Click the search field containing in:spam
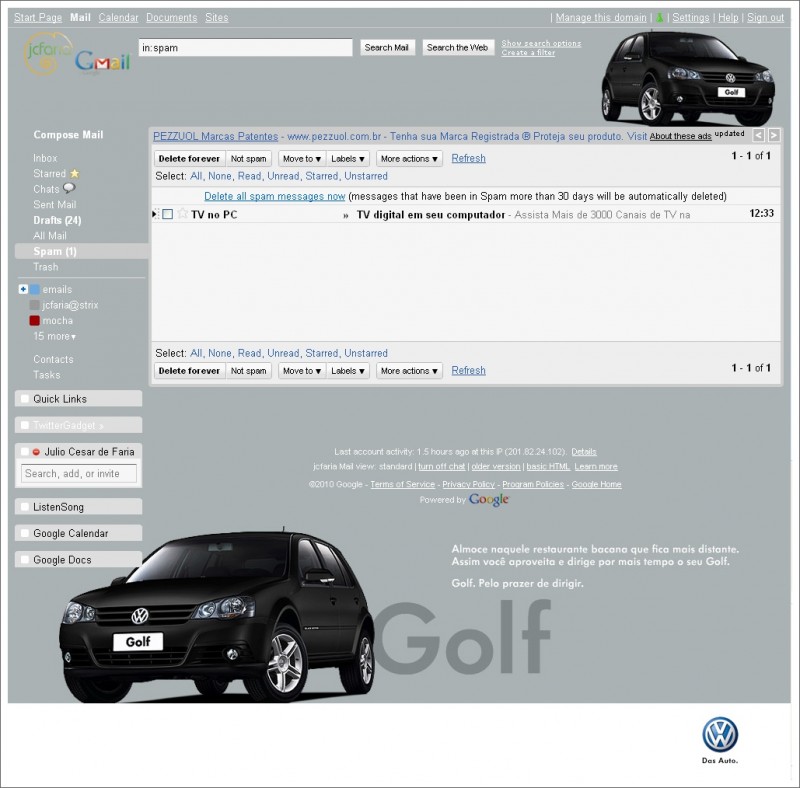Screen dimensions: 800x788 coord(245,47)
